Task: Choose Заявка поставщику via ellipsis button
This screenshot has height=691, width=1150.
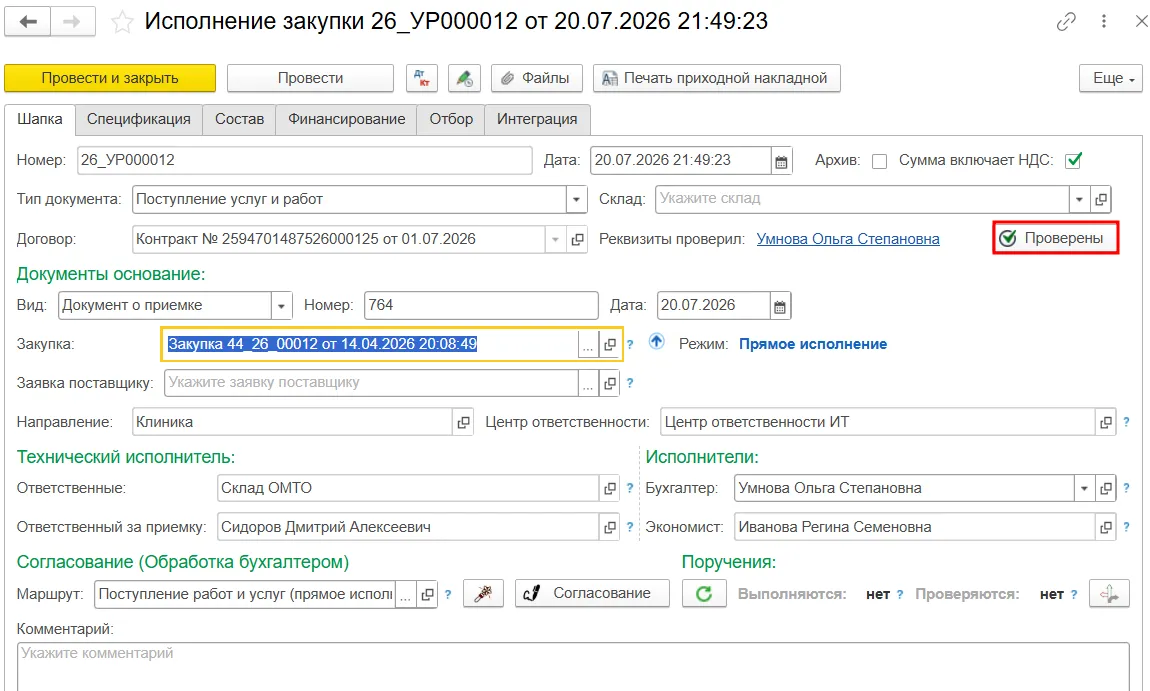Action: (x=587, y=383)
